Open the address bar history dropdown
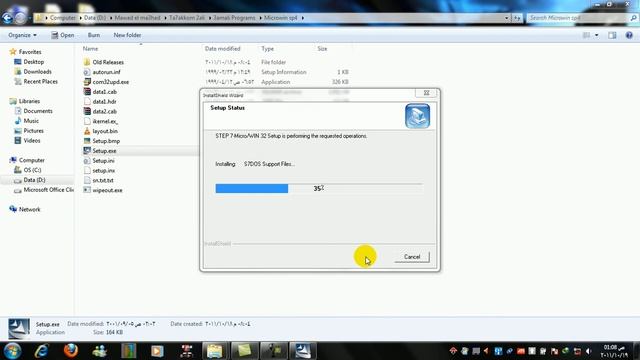 click(x=506, y=18)
